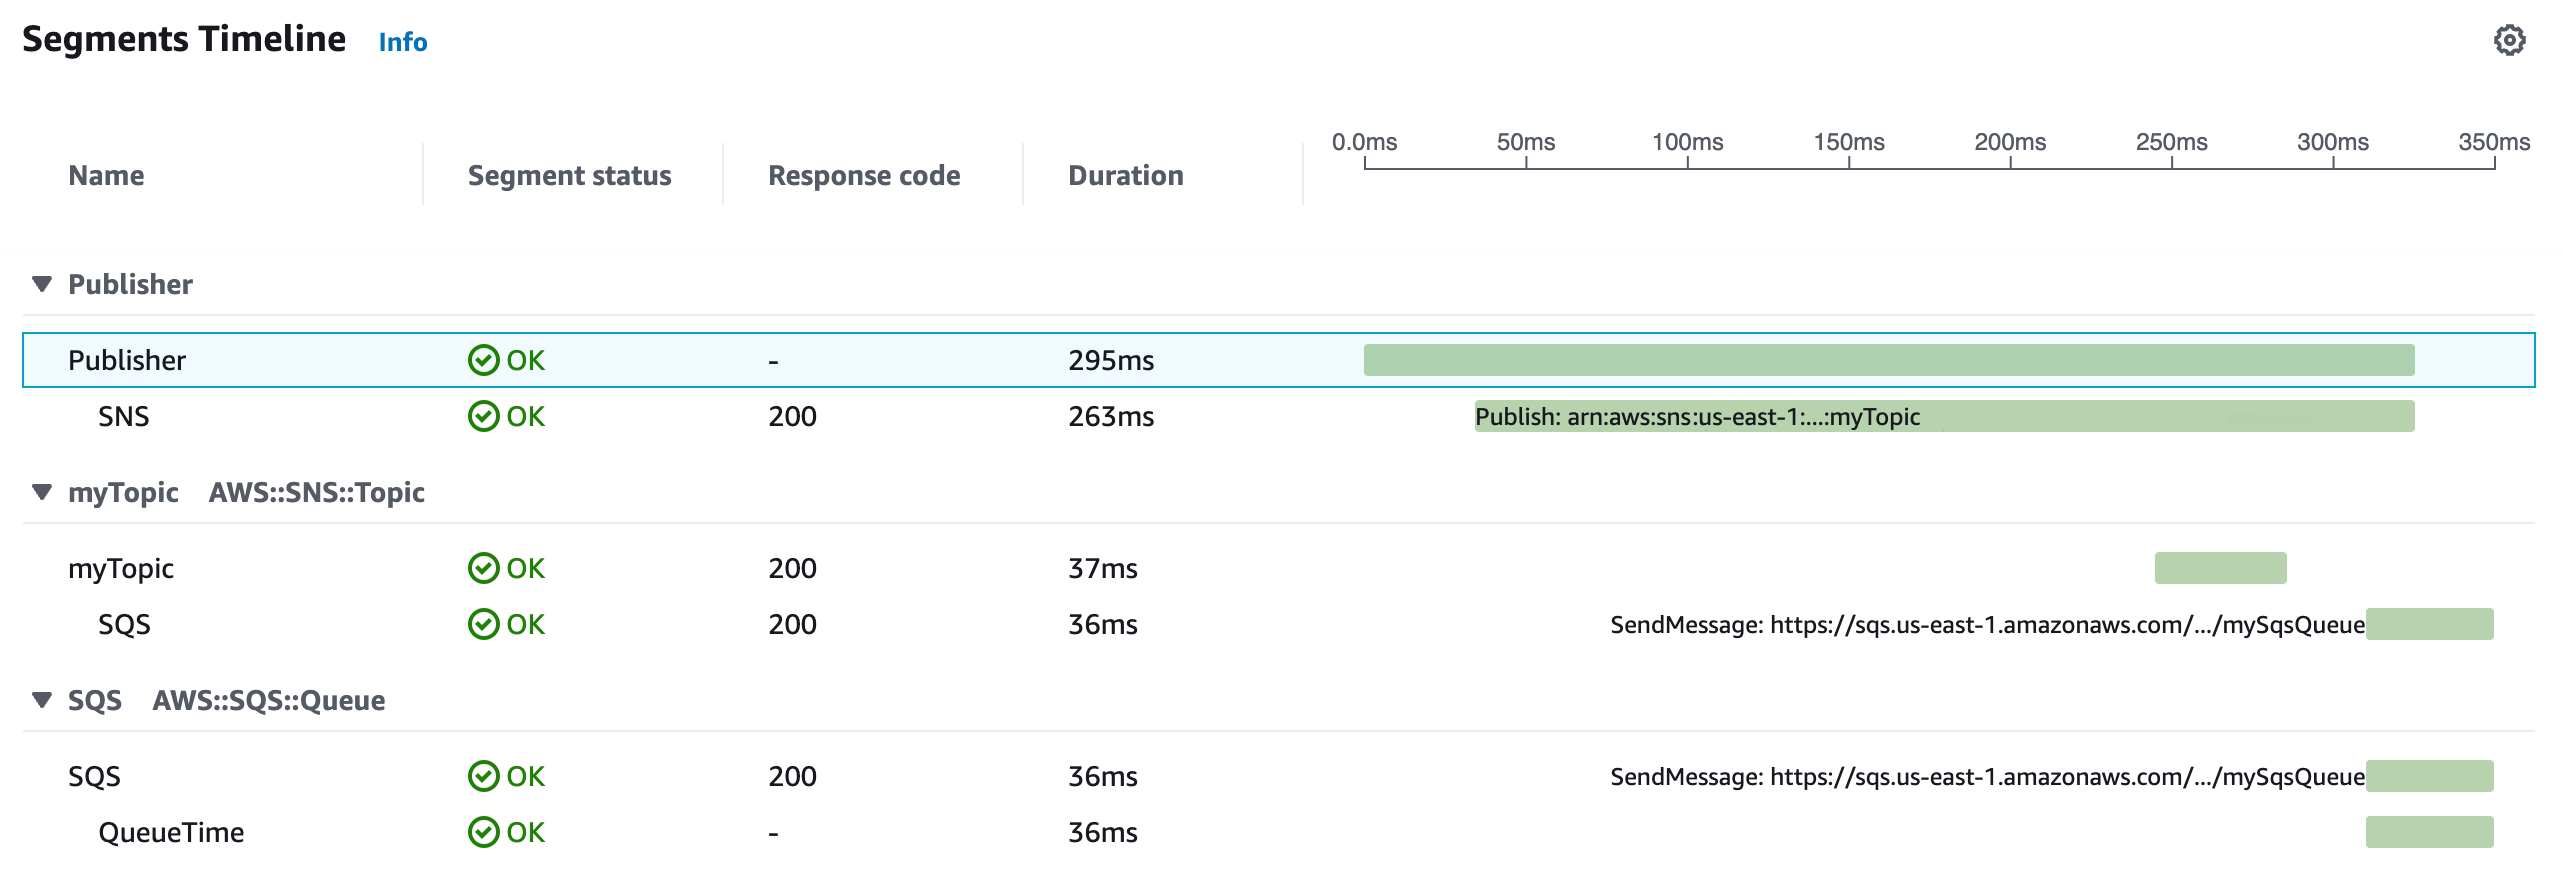Click the QueueTime timeline bar
The image size is (2562, 884).
pyautogui.click(x=2429, y=832)
